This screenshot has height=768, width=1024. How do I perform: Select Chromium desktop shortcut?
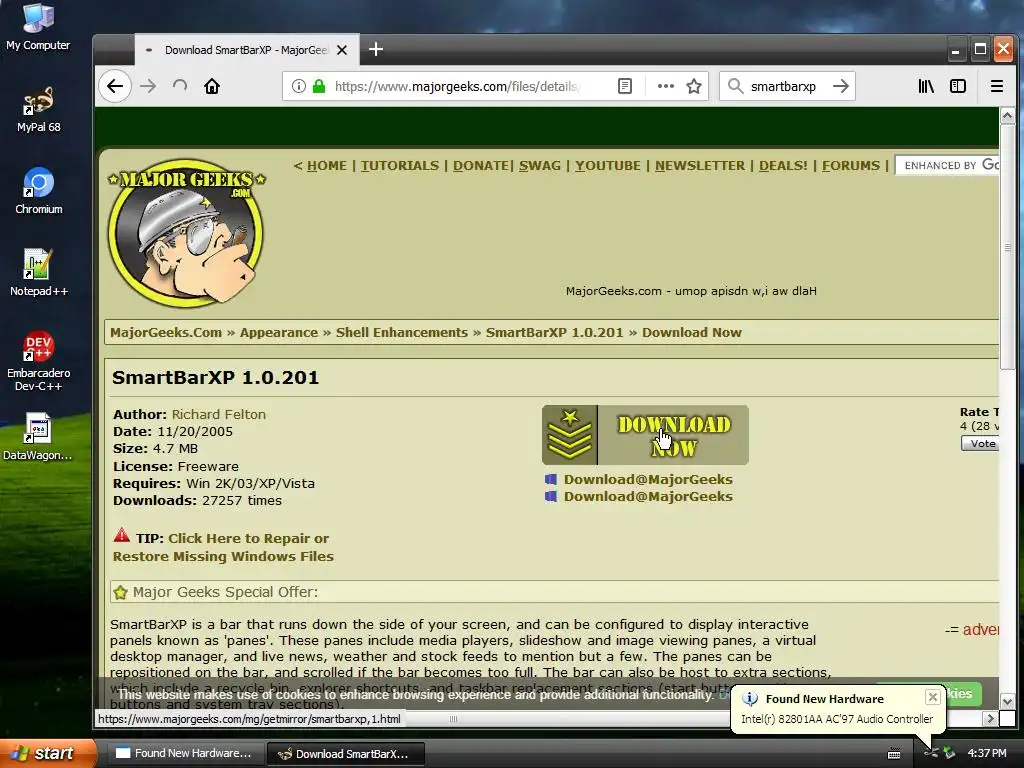point(38,191)
